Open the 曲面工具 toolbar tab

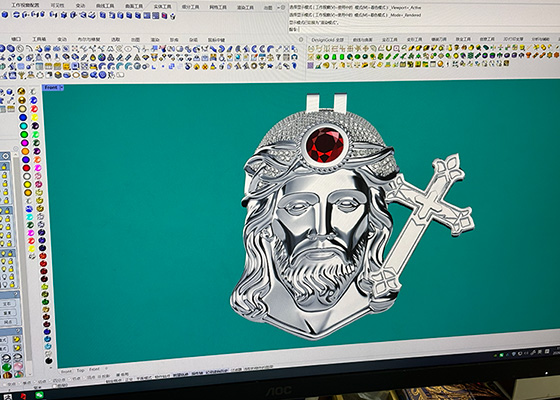[134, 6]
